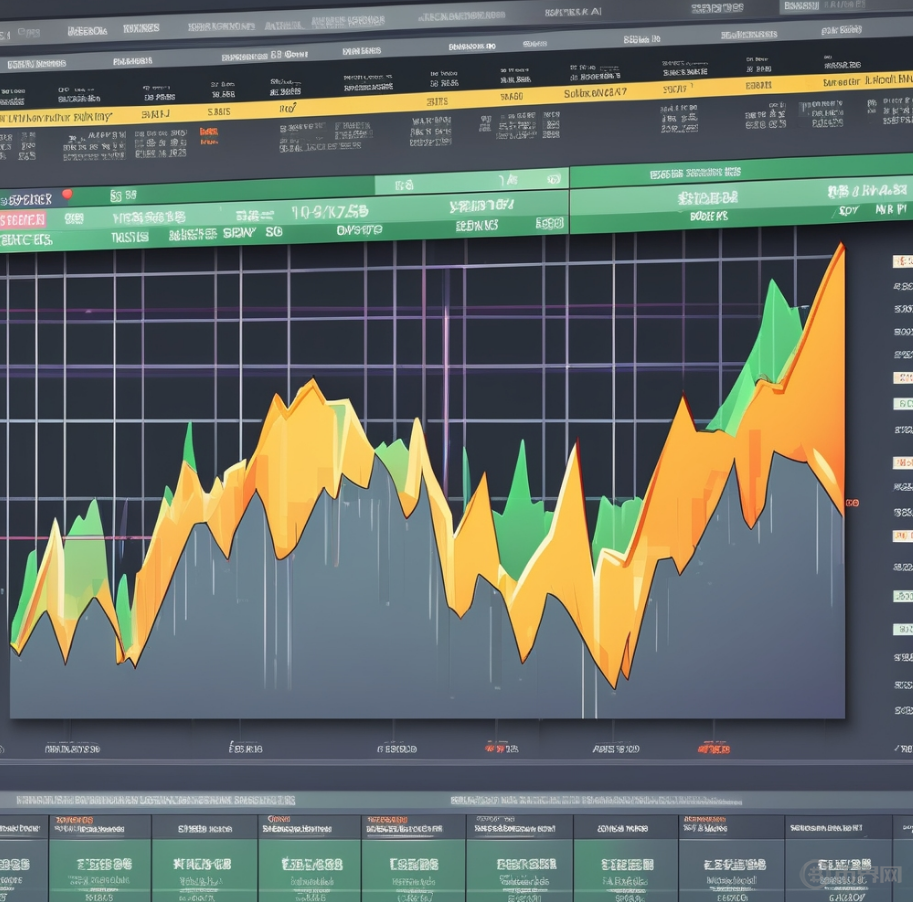Select the topmost orange price label on right axis
913x902 pixels.
[x=902, y=262]
